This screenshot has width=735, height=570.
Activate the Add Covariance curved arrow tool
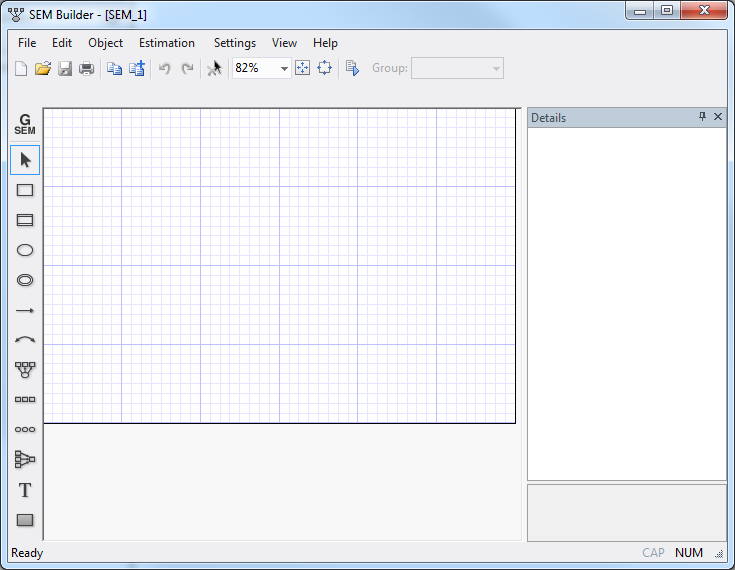25,340
